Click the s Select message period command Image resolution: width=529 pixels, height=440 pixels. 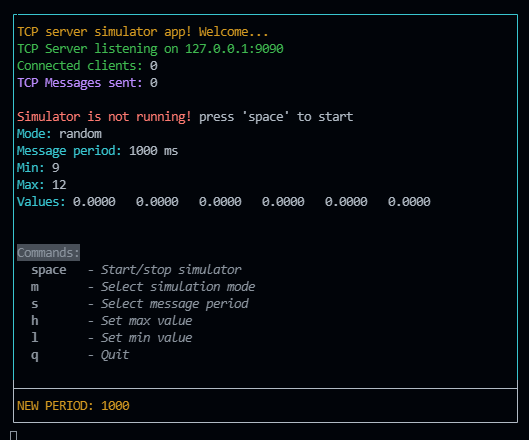(140, 304)
